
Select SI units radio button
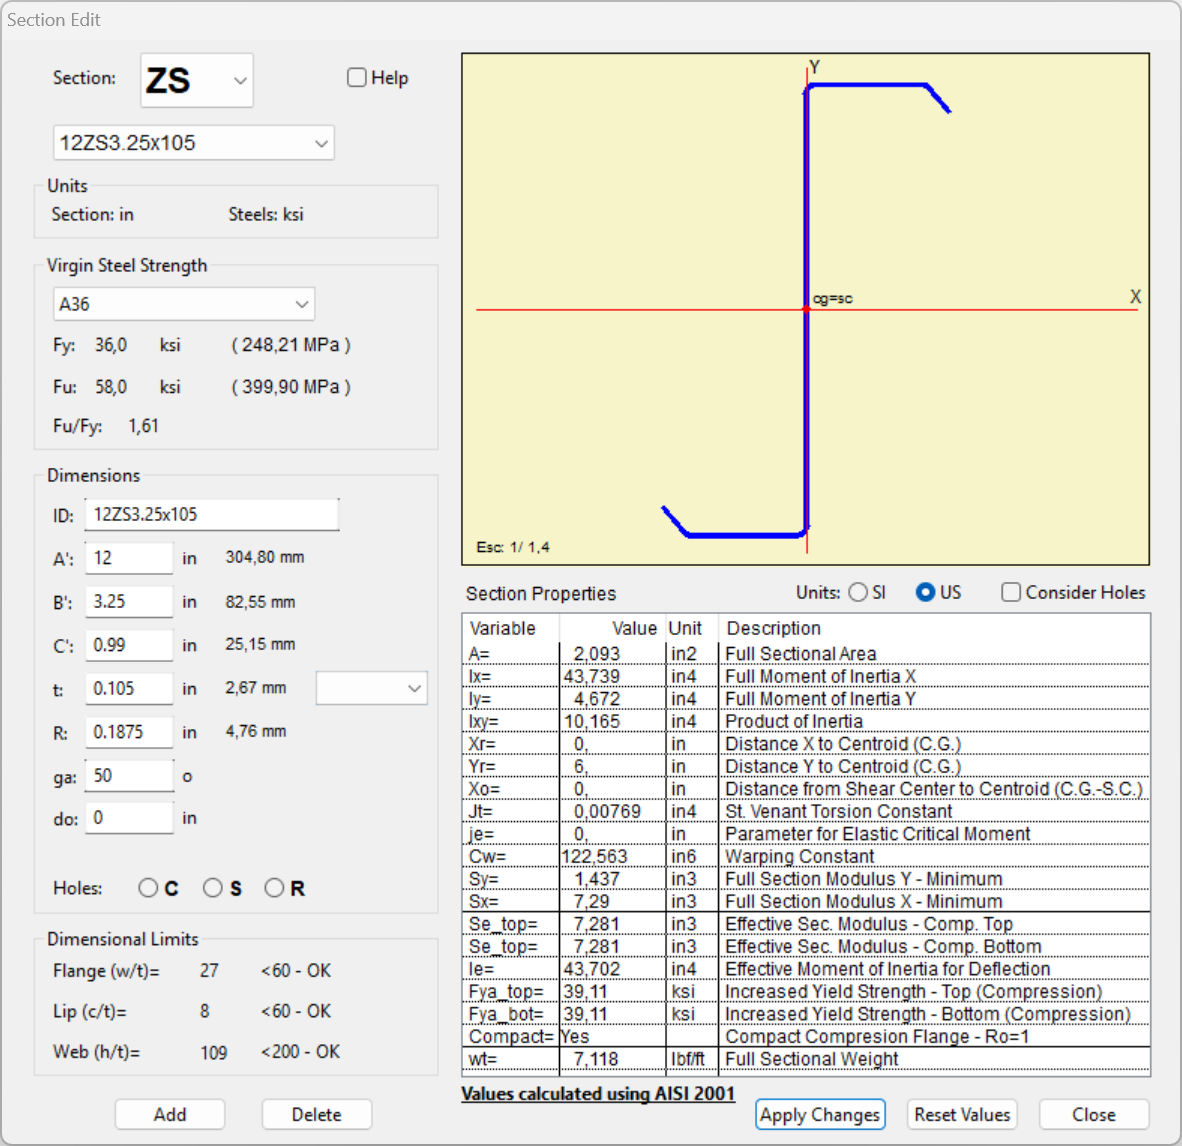tap(858, 592)
